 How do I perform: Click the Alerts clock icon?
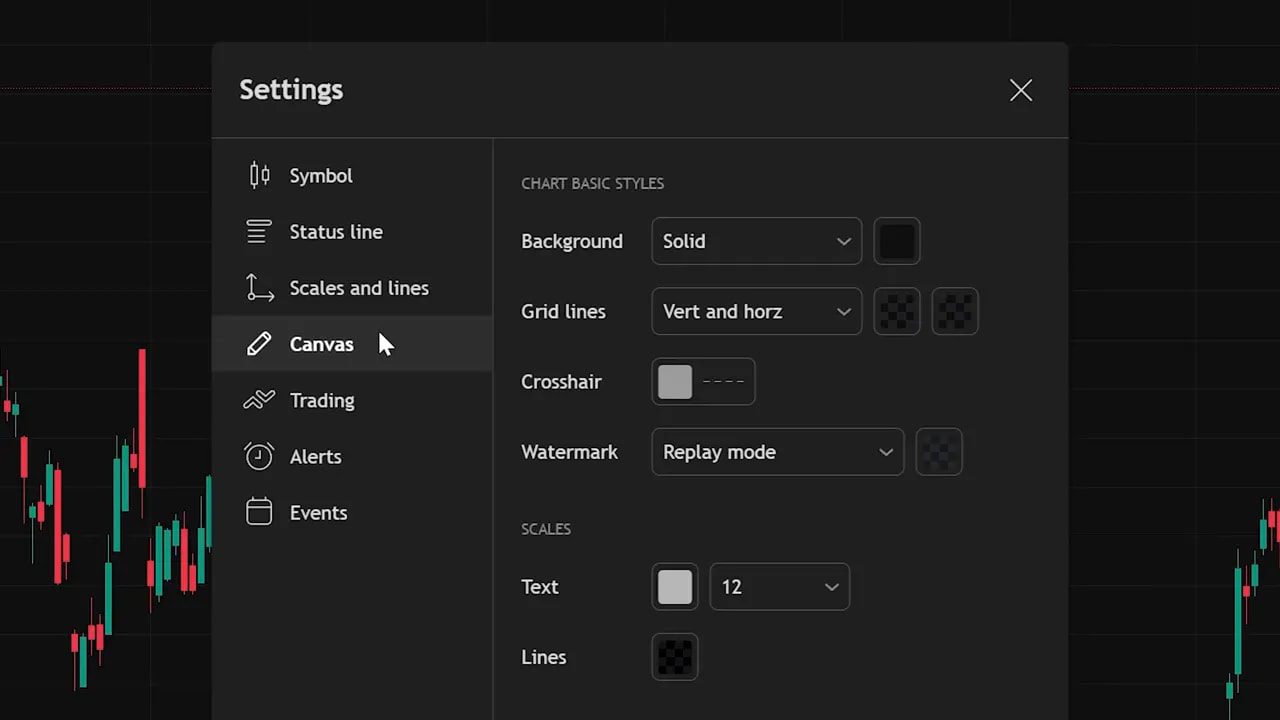pyautogui.click(x=259, y=456)
